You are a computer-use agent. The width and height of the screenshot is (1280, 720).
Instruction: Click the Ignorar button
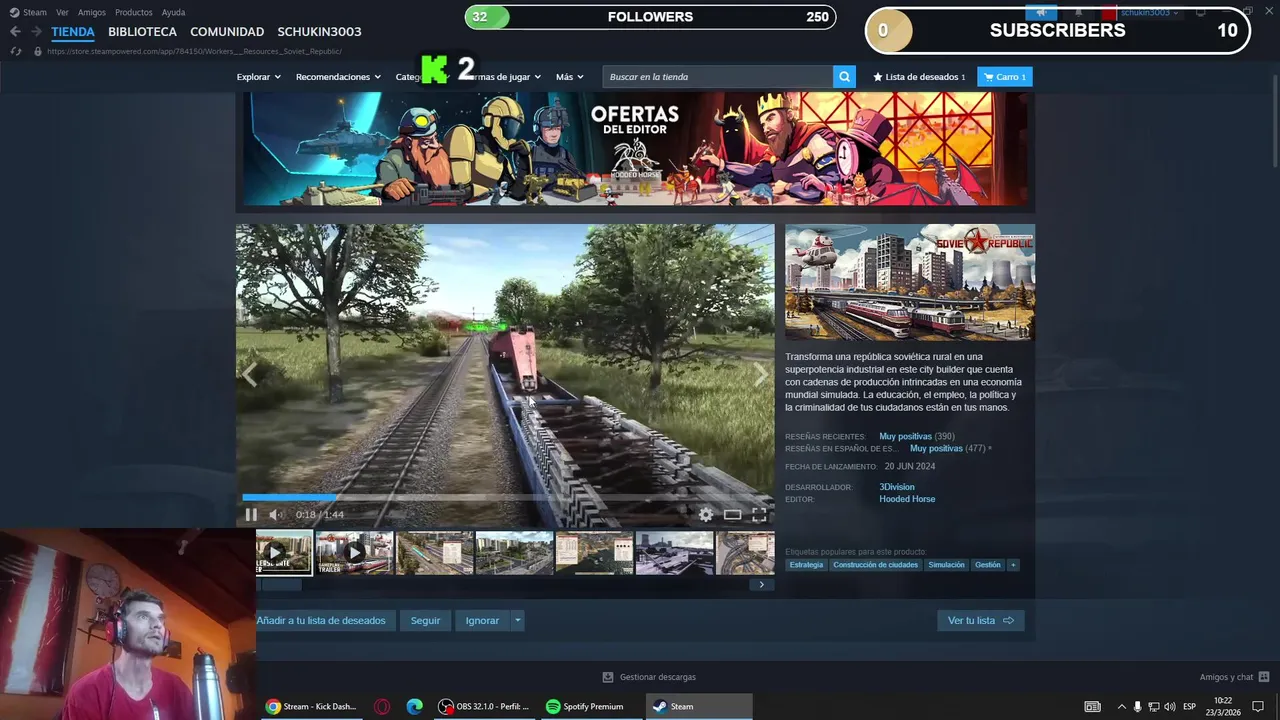point(482,620)
